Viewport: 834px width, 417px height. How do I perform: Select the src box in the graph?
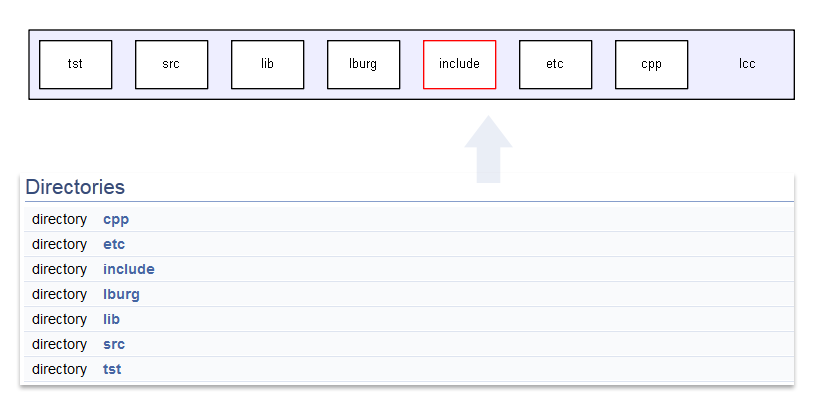(x=171, y=64)
